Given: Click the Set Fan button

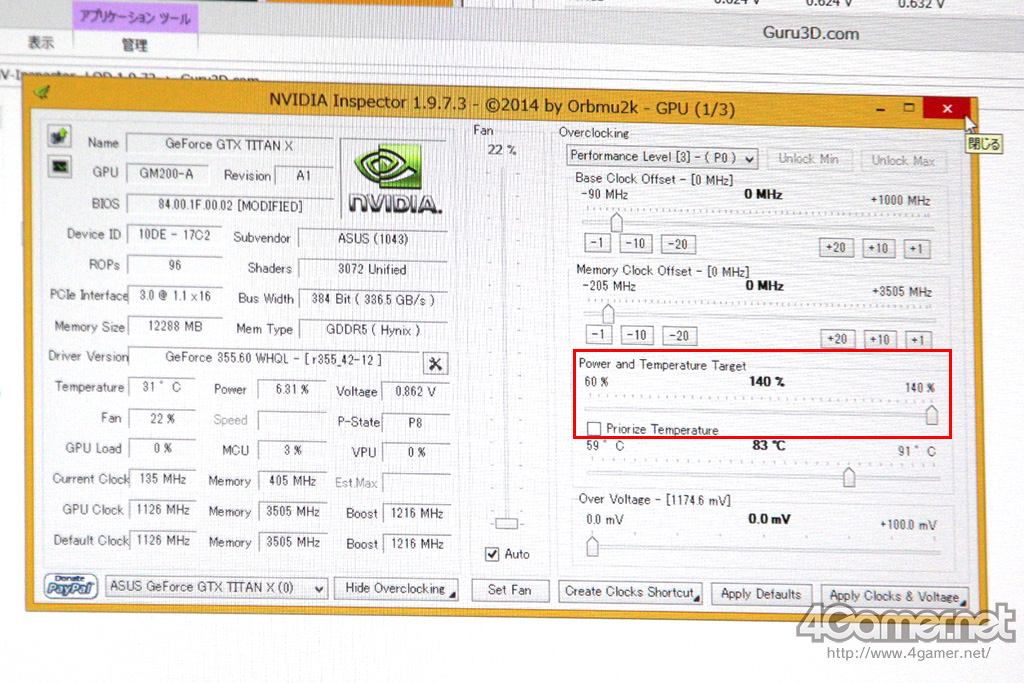Looking at the screenshot, I should point(509,590).
